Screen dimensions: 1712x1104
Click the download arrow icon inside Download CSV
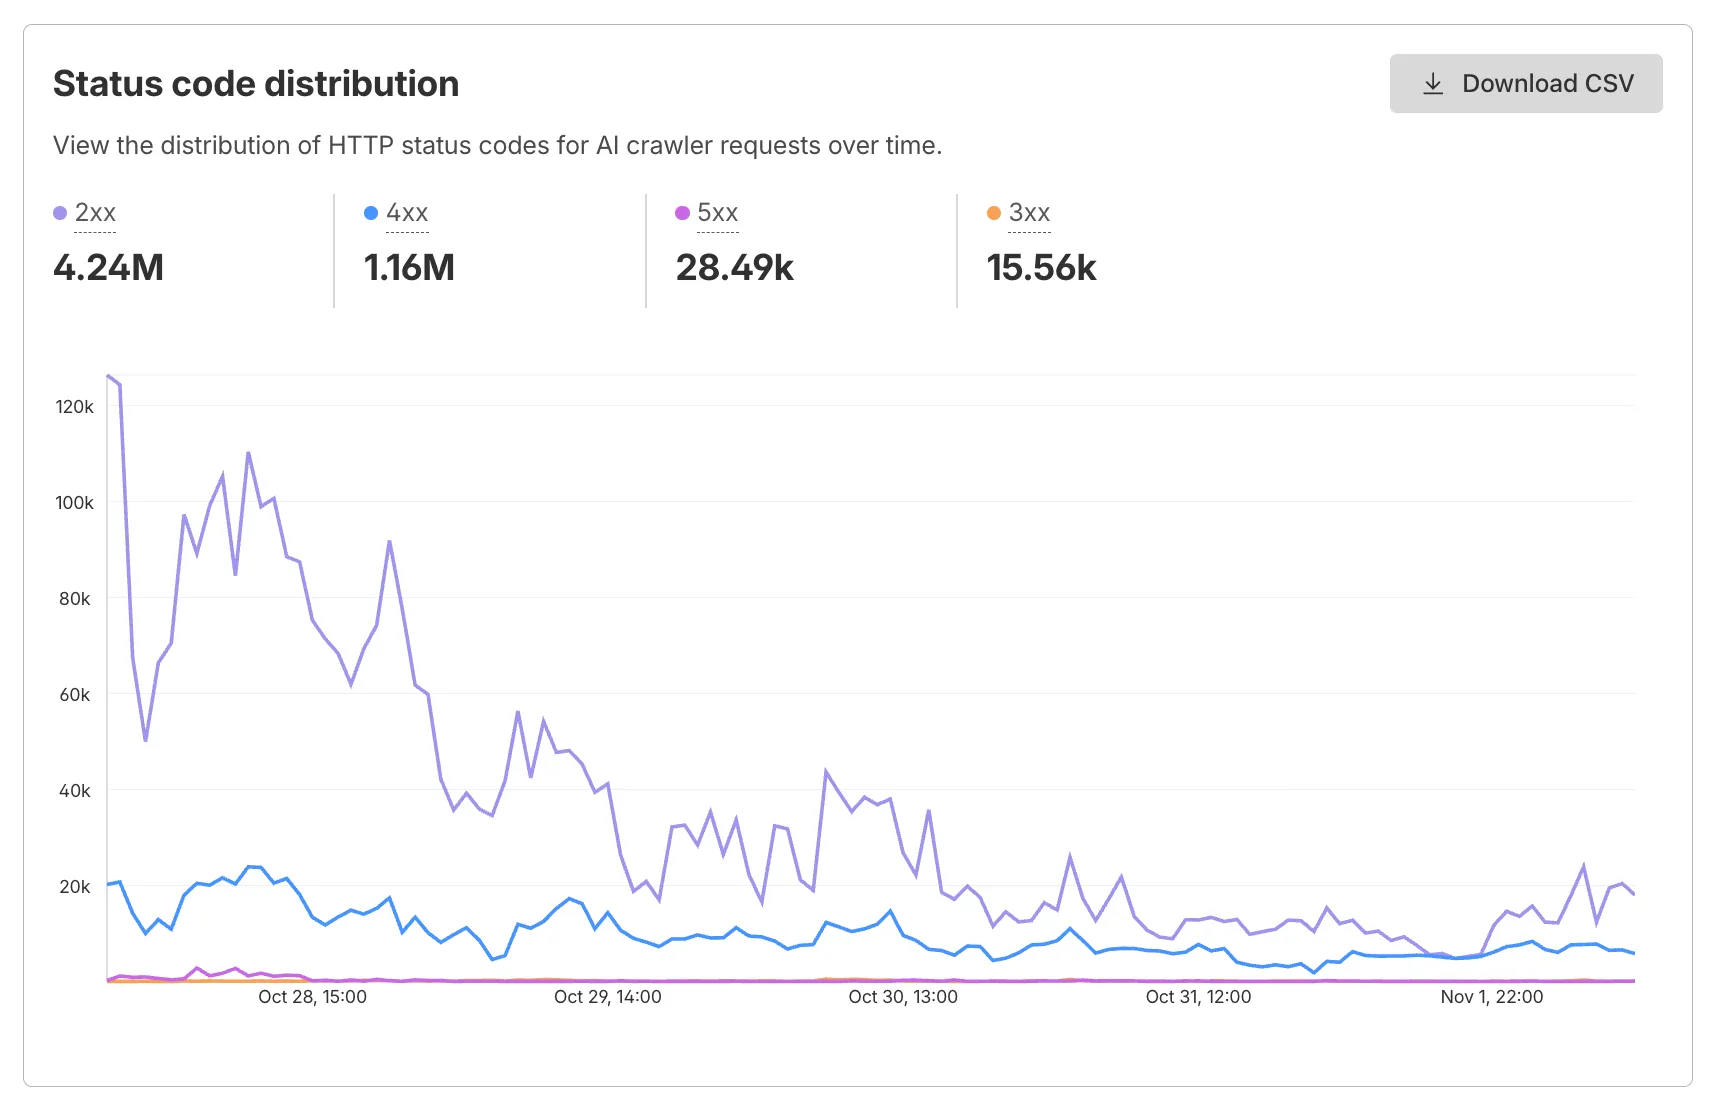click(1432, 83)
